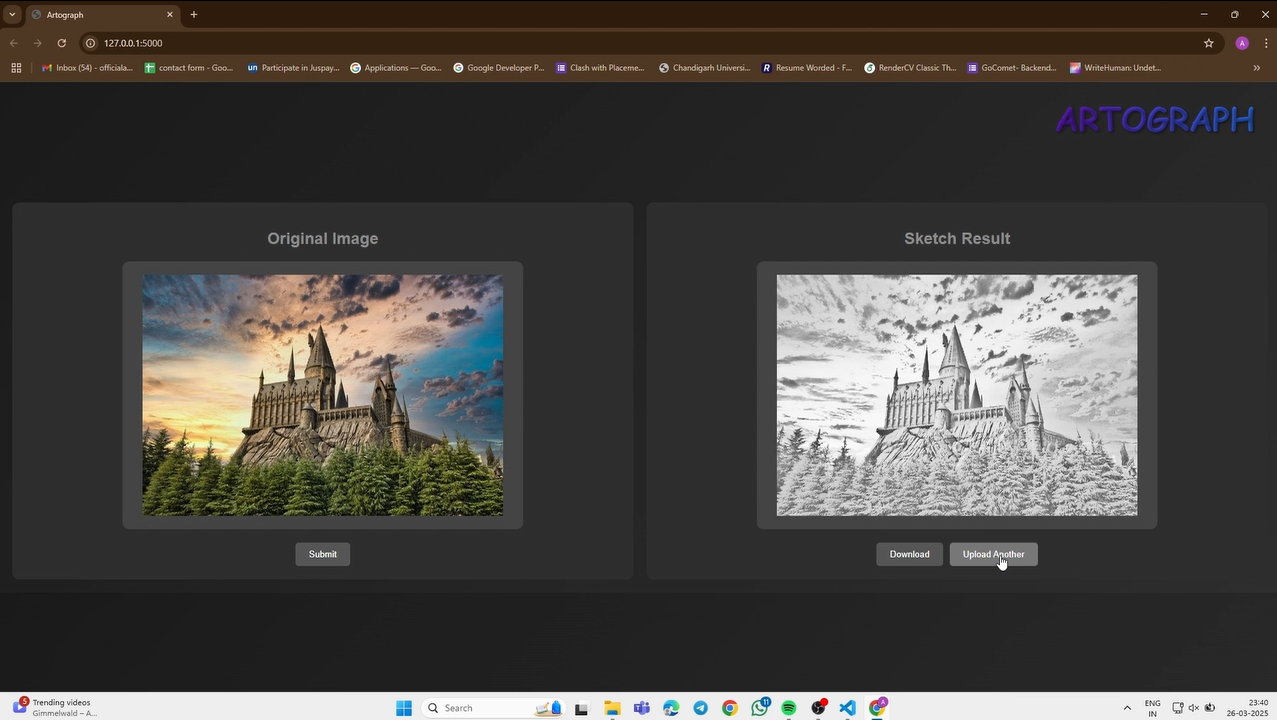Click the original castle image thumbnail
1277x720 pixels.
click(322, 395)
